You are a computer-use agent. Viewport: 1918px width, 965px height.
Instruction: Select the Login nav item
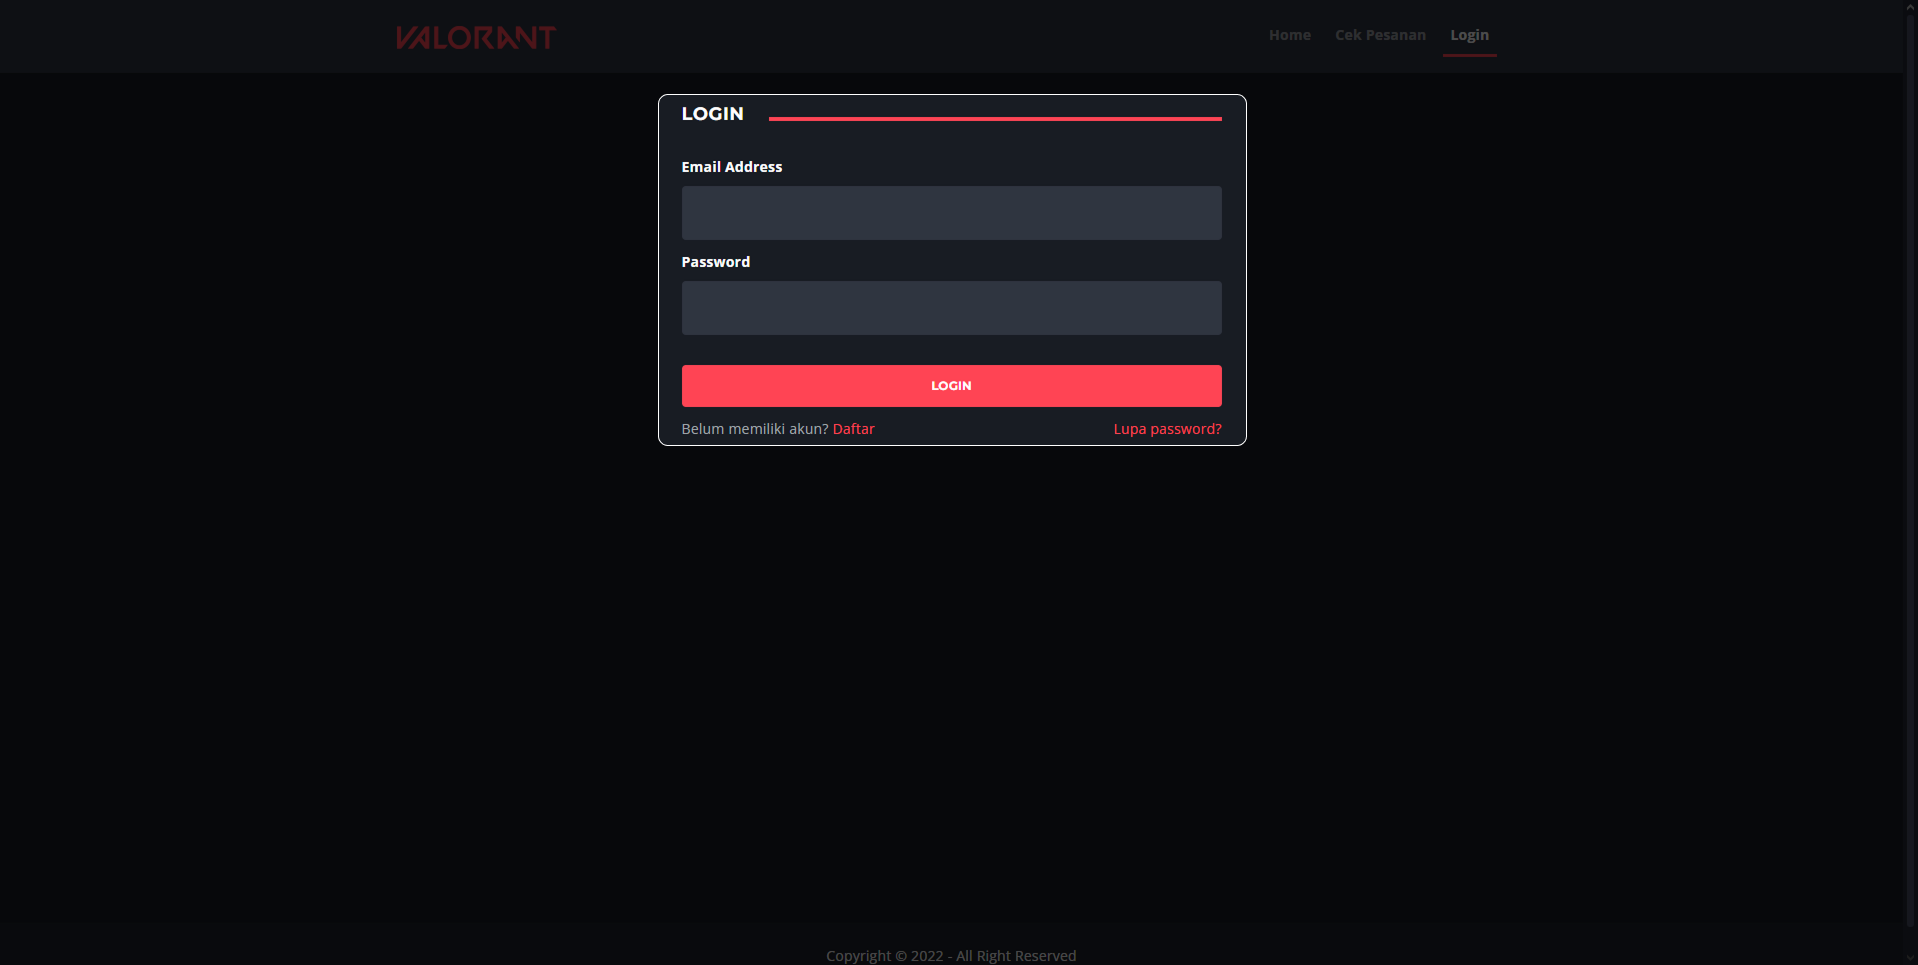pos(1469,35)
